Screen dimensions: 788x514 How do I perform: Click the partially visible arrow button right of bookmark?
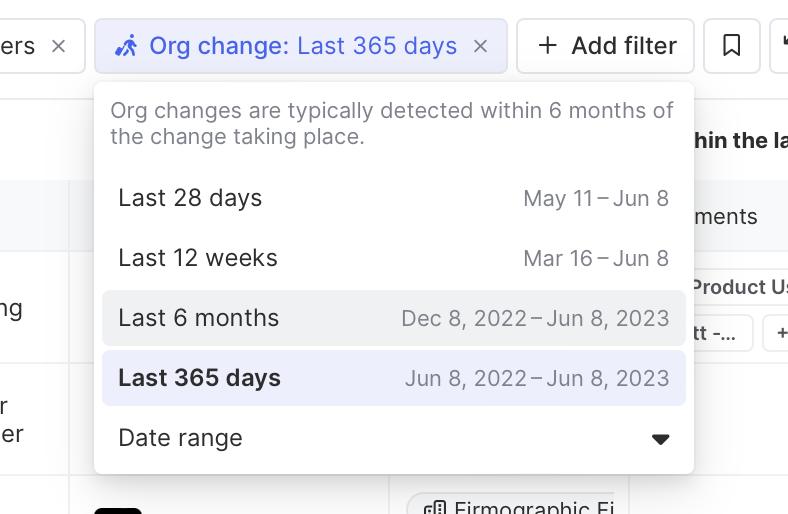tap(780, 46)
